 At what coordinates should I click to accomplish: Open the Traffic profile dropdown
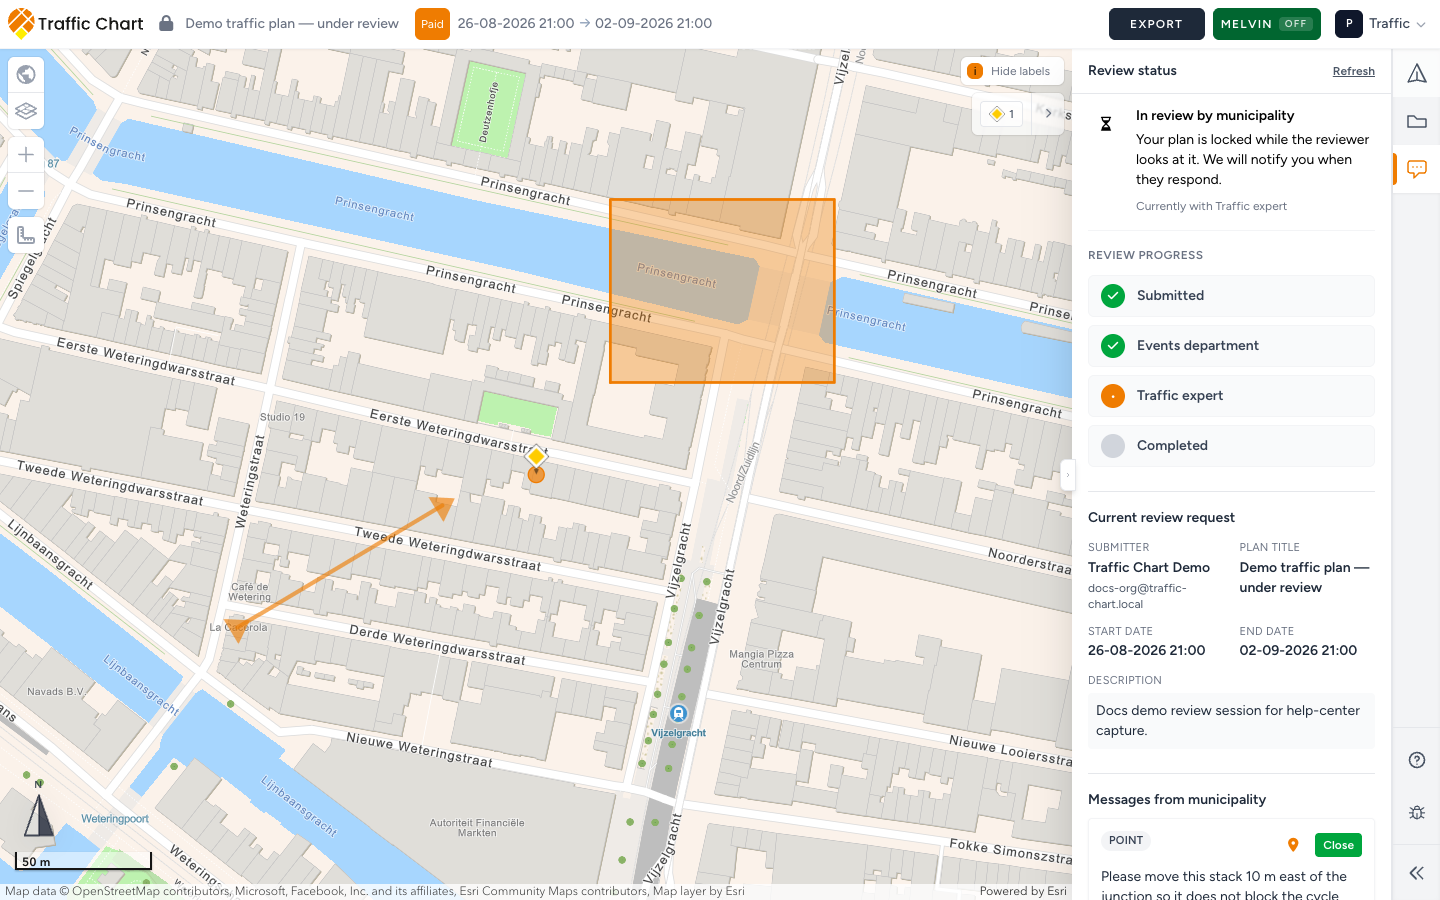[x=1381, y=24]
